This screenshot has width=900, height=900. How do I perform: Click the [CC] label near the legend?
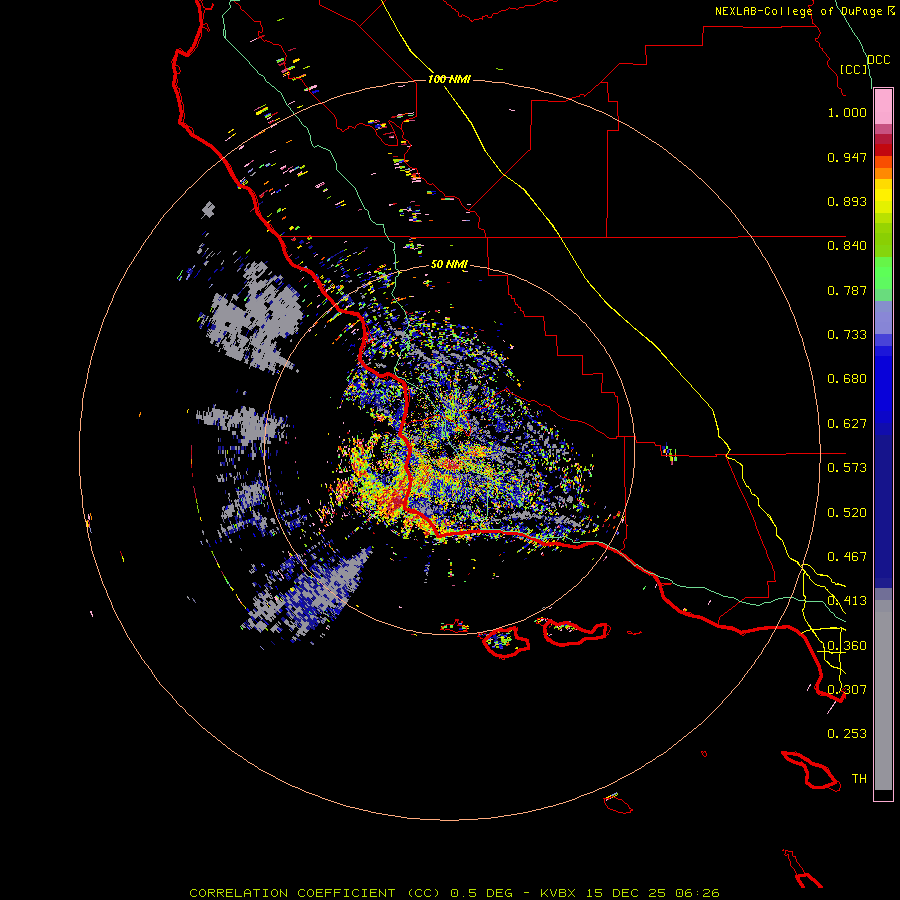click(x=854, y=69)
